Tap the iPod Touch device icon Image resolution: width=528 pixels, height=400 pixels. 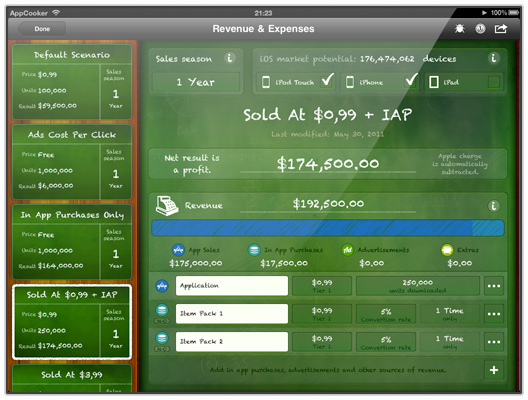tap(266, 82)
